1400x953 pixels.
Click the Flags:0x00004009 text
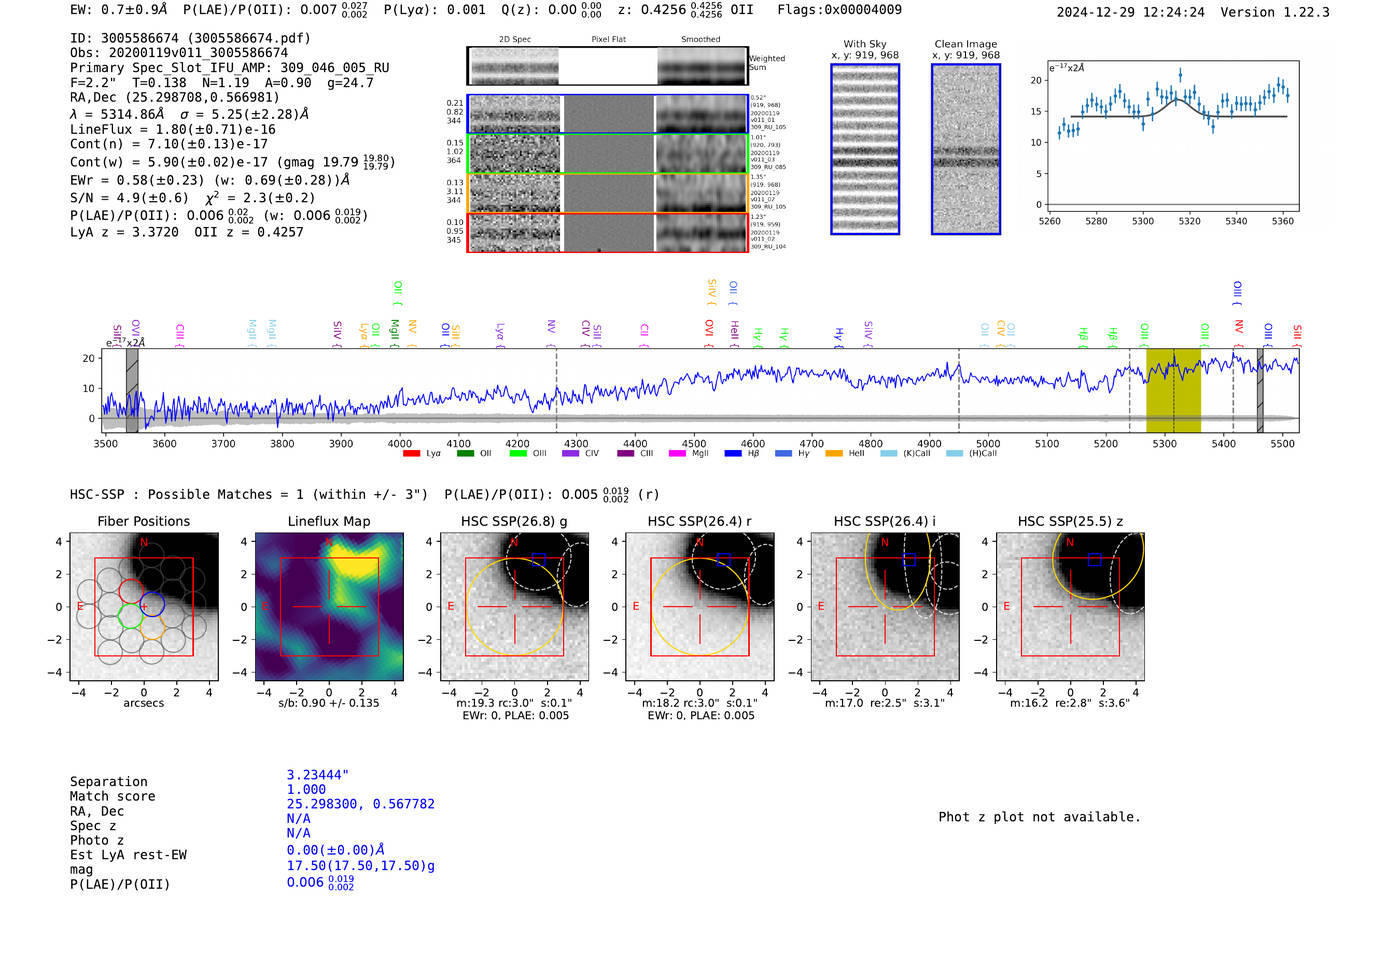[x=839, y=9]
